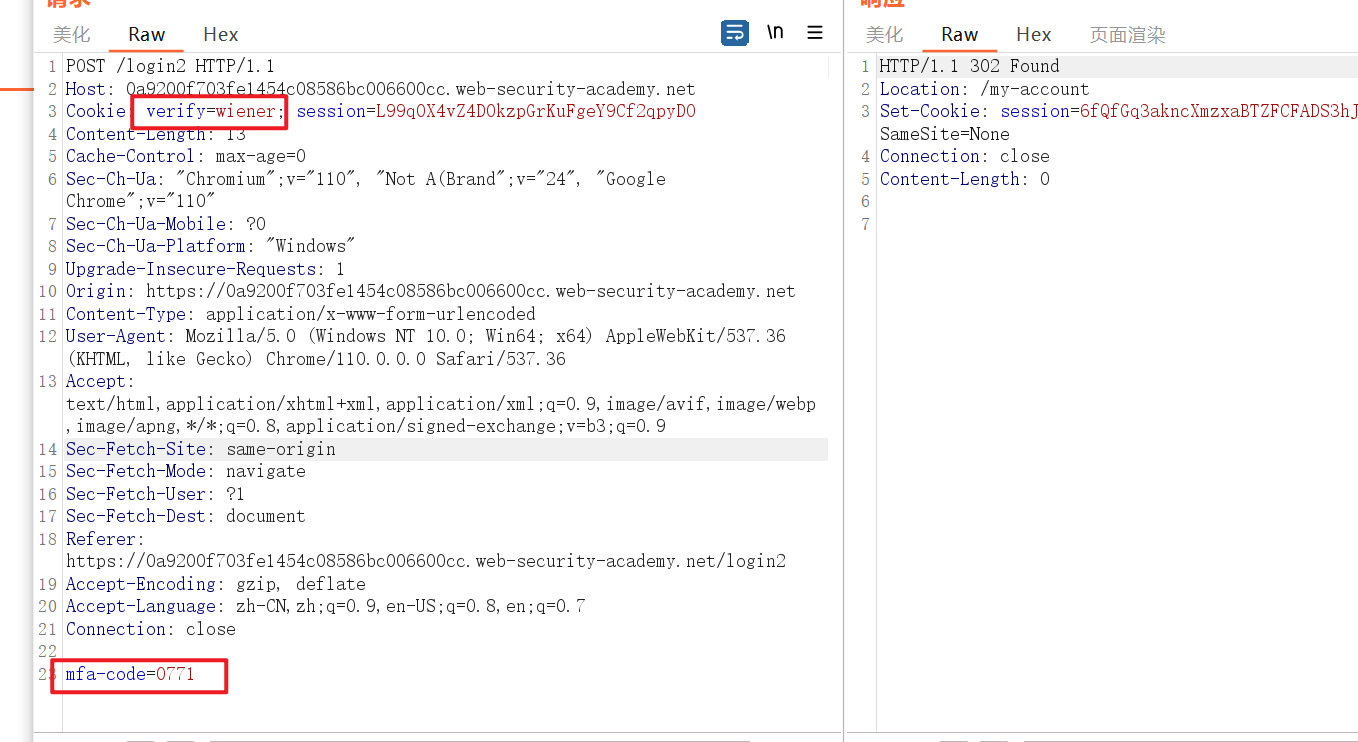Screen dimensions: 1358x742
Task: Click Accept-Encoding: gzip, deflate line
Action: click(216, 584)
